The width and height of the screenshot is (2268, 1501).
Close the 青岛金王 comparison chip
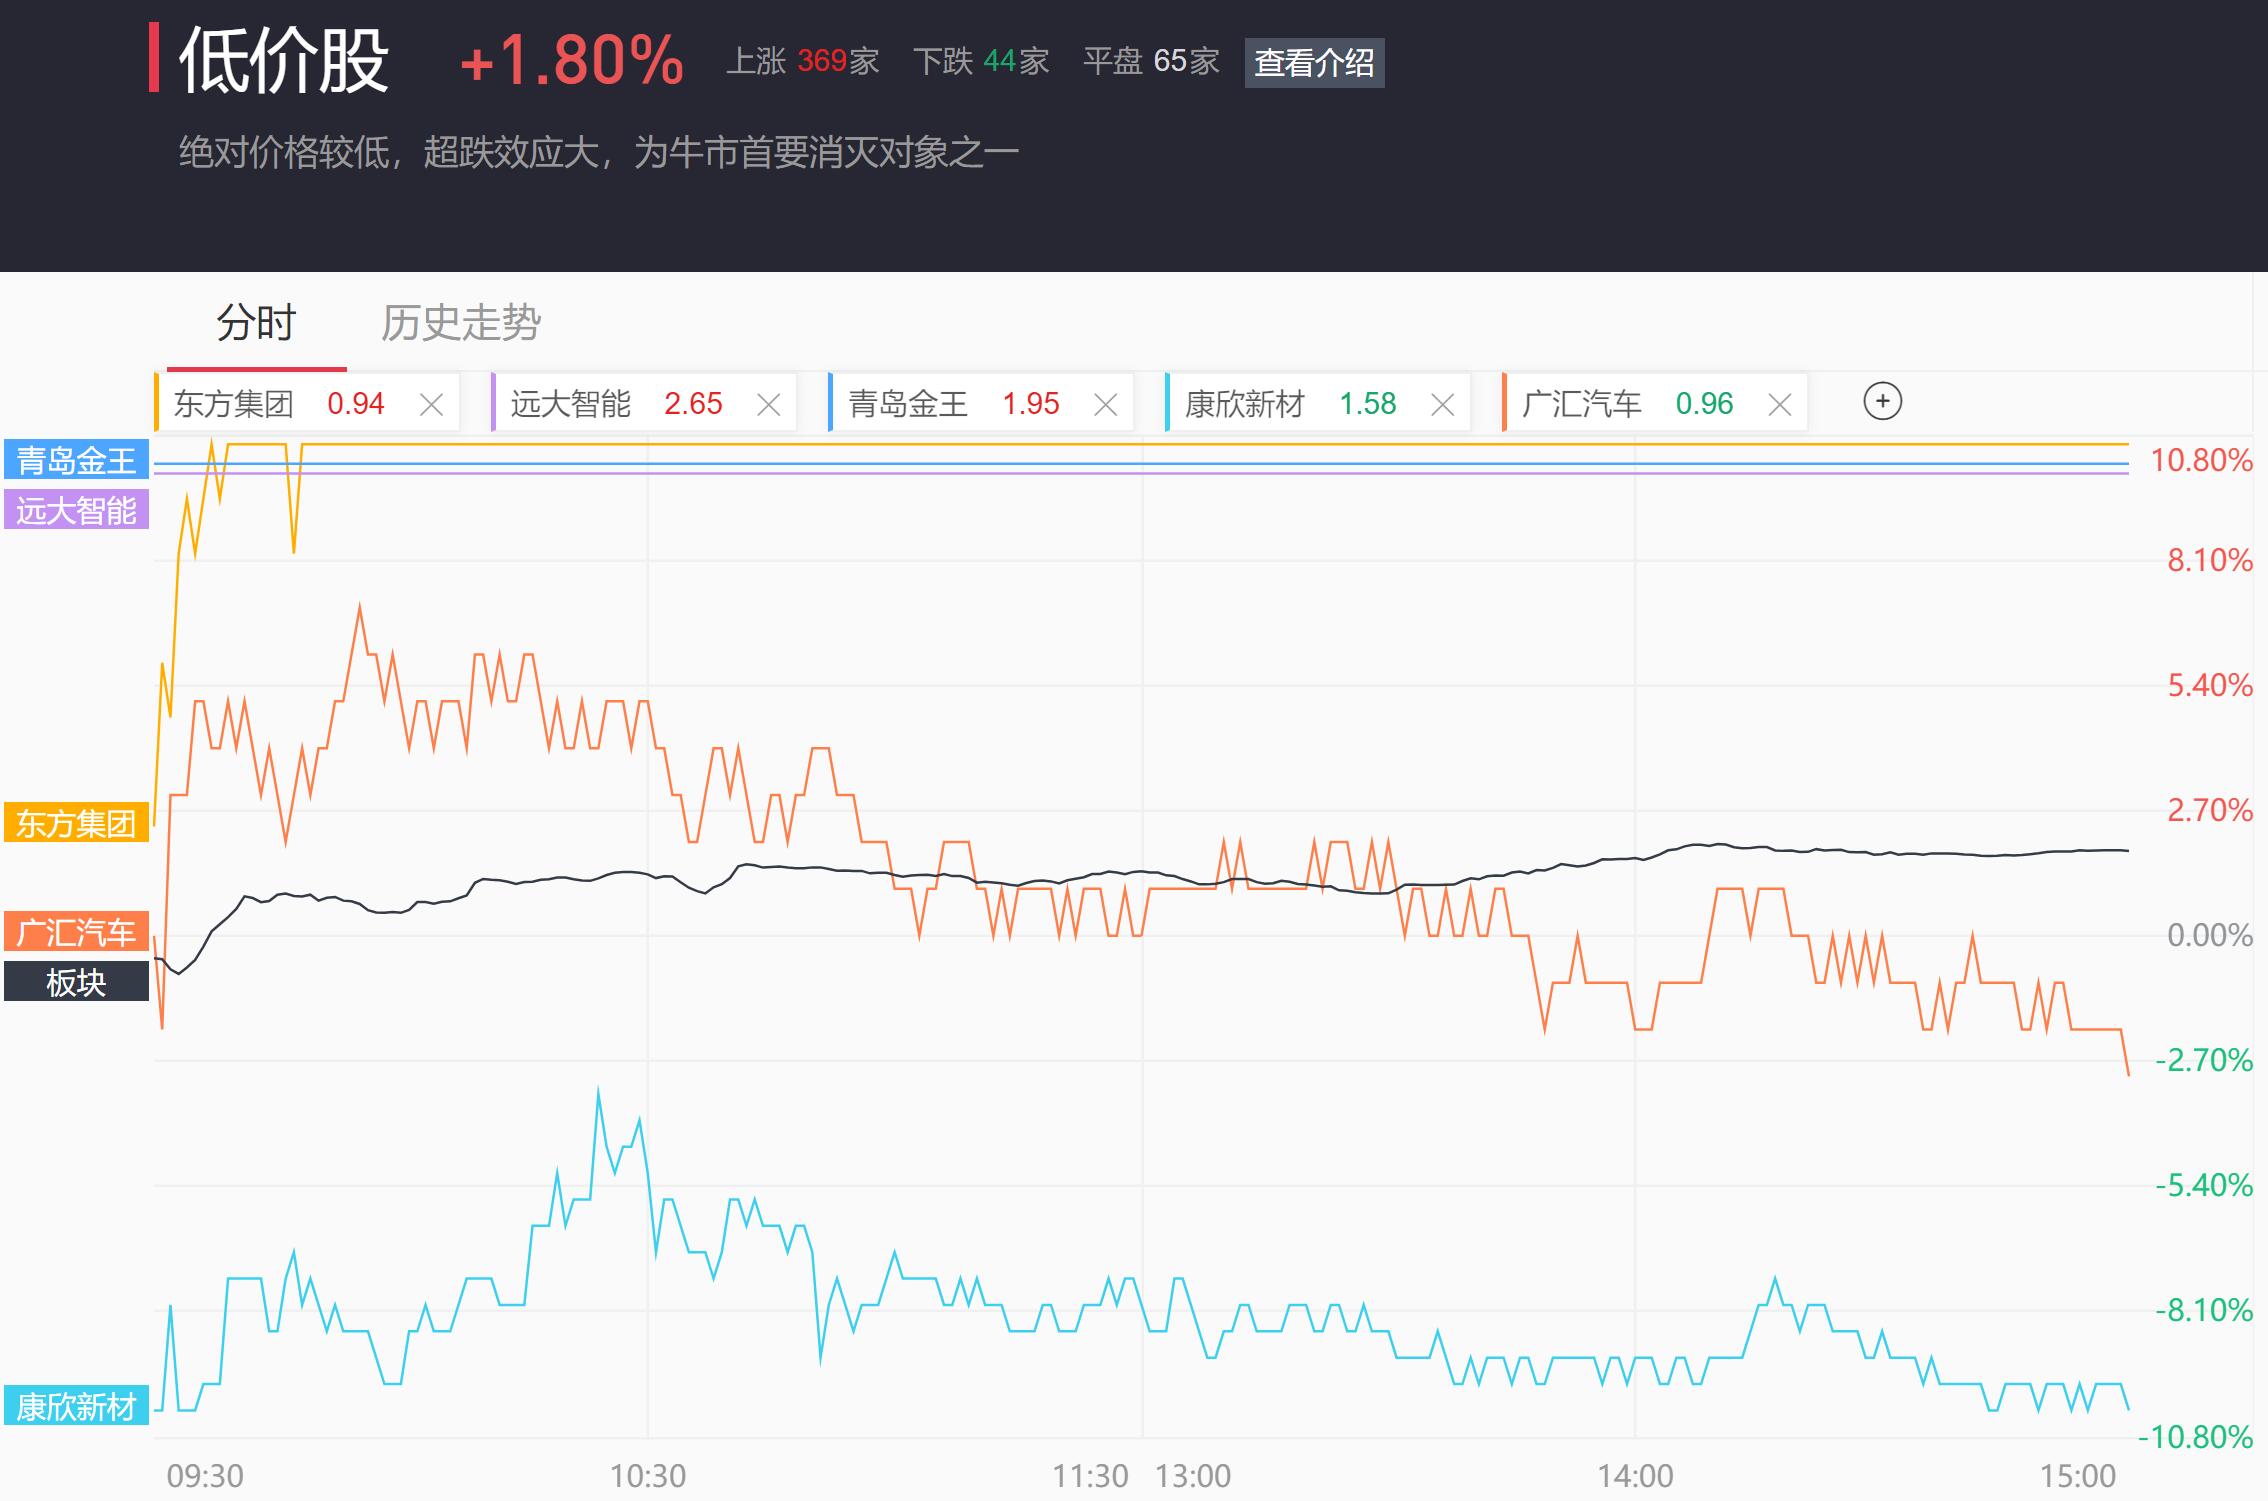point(1105,404)
